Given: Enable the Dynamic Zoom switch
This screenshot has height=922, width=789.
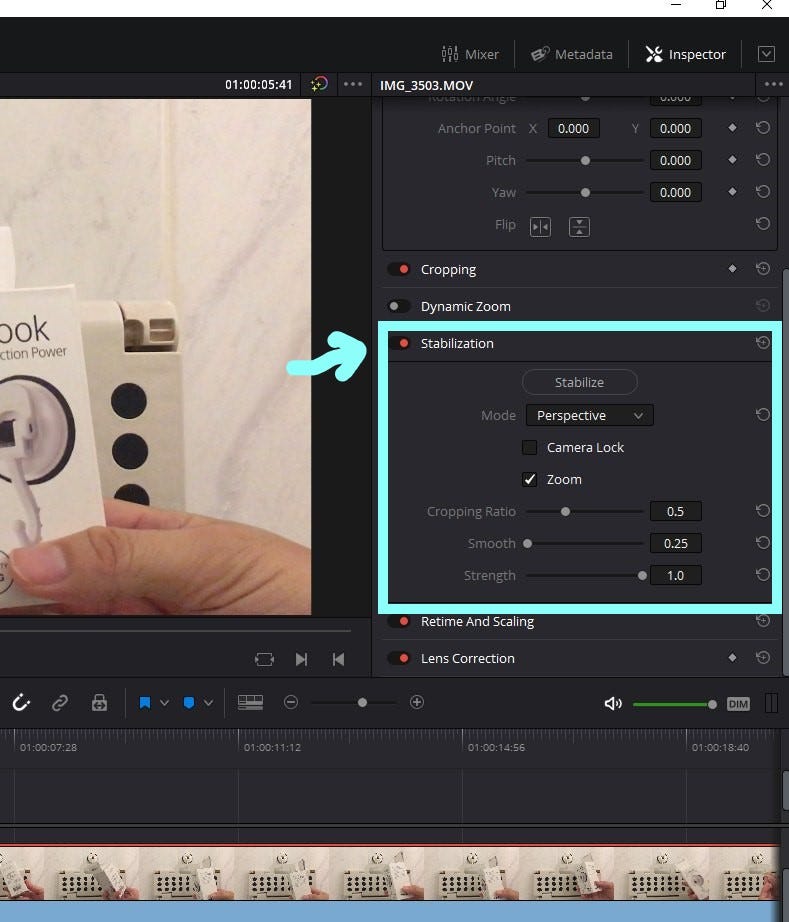Looking at the screenshot, I should [399, 306].
